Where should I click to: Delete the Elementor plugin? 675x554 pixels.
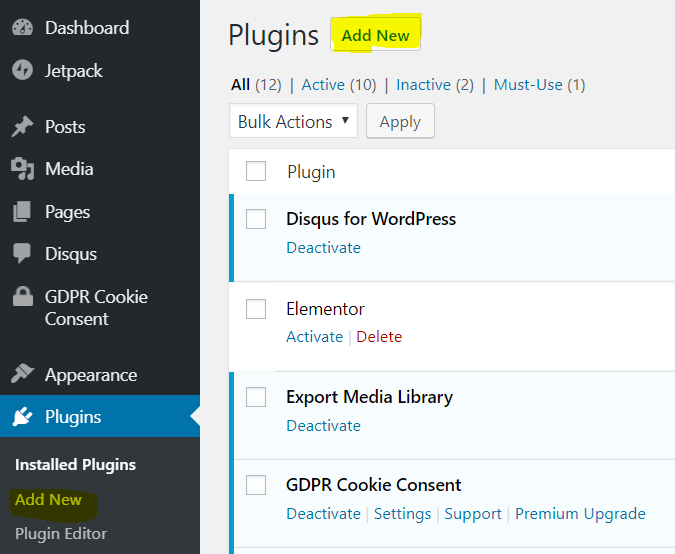pyautogui.click(x=379, y=337)
